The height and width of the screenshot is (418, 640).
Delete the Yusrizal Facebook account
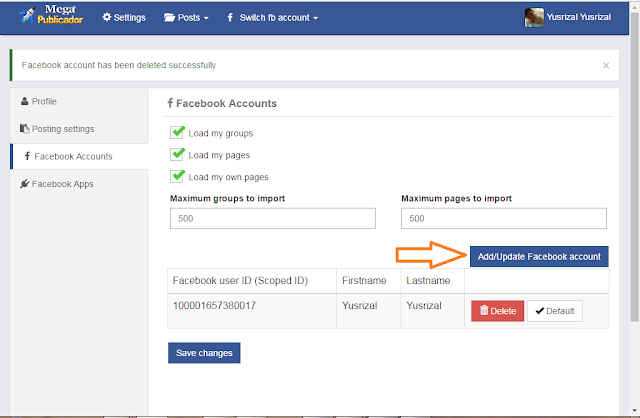pyautogui.click(x=498, y=311)
